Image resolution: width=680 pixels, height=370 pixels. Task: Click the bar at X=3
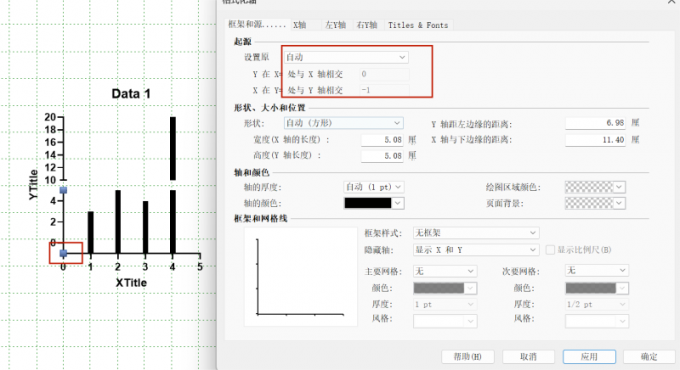pos(145,227)
